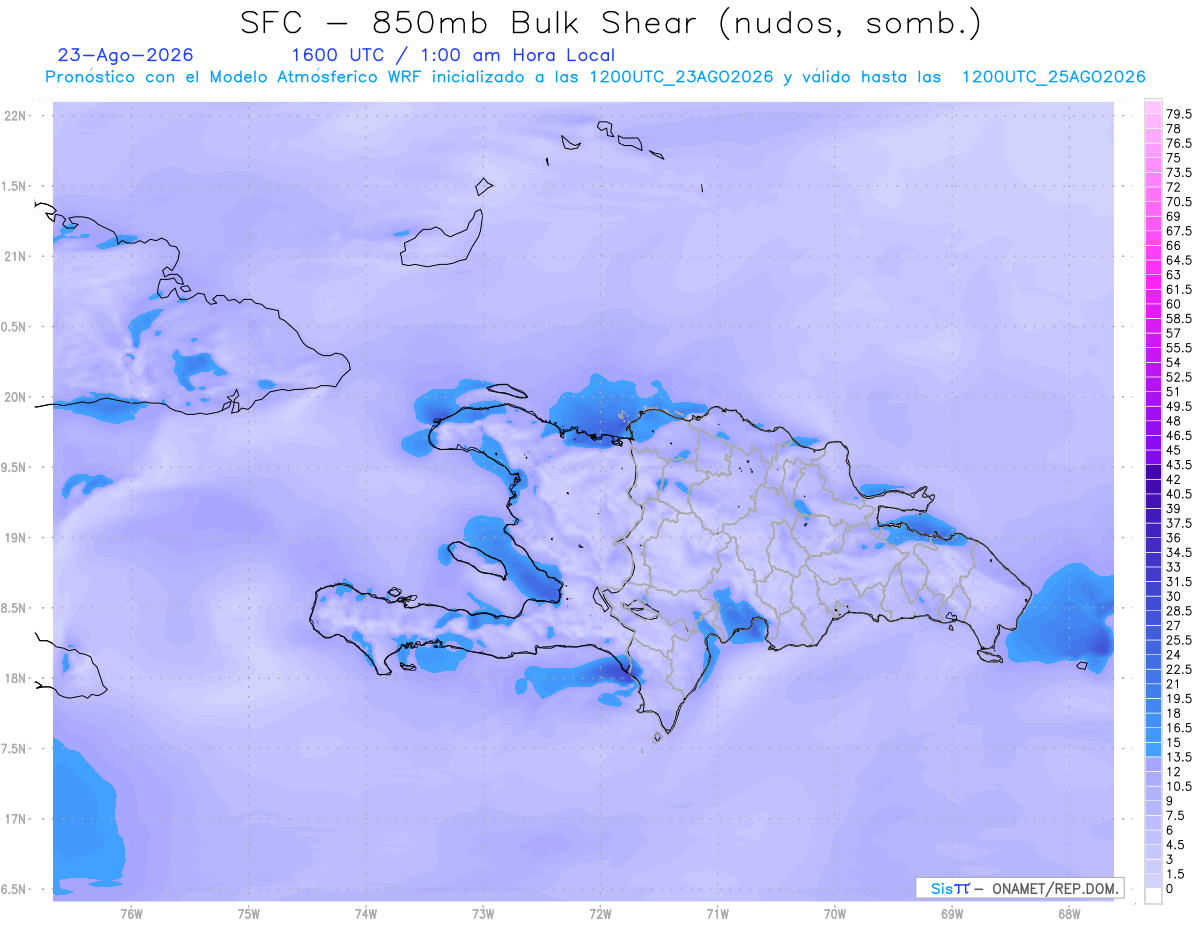Click the legend value '60'

coord(1174,304)
